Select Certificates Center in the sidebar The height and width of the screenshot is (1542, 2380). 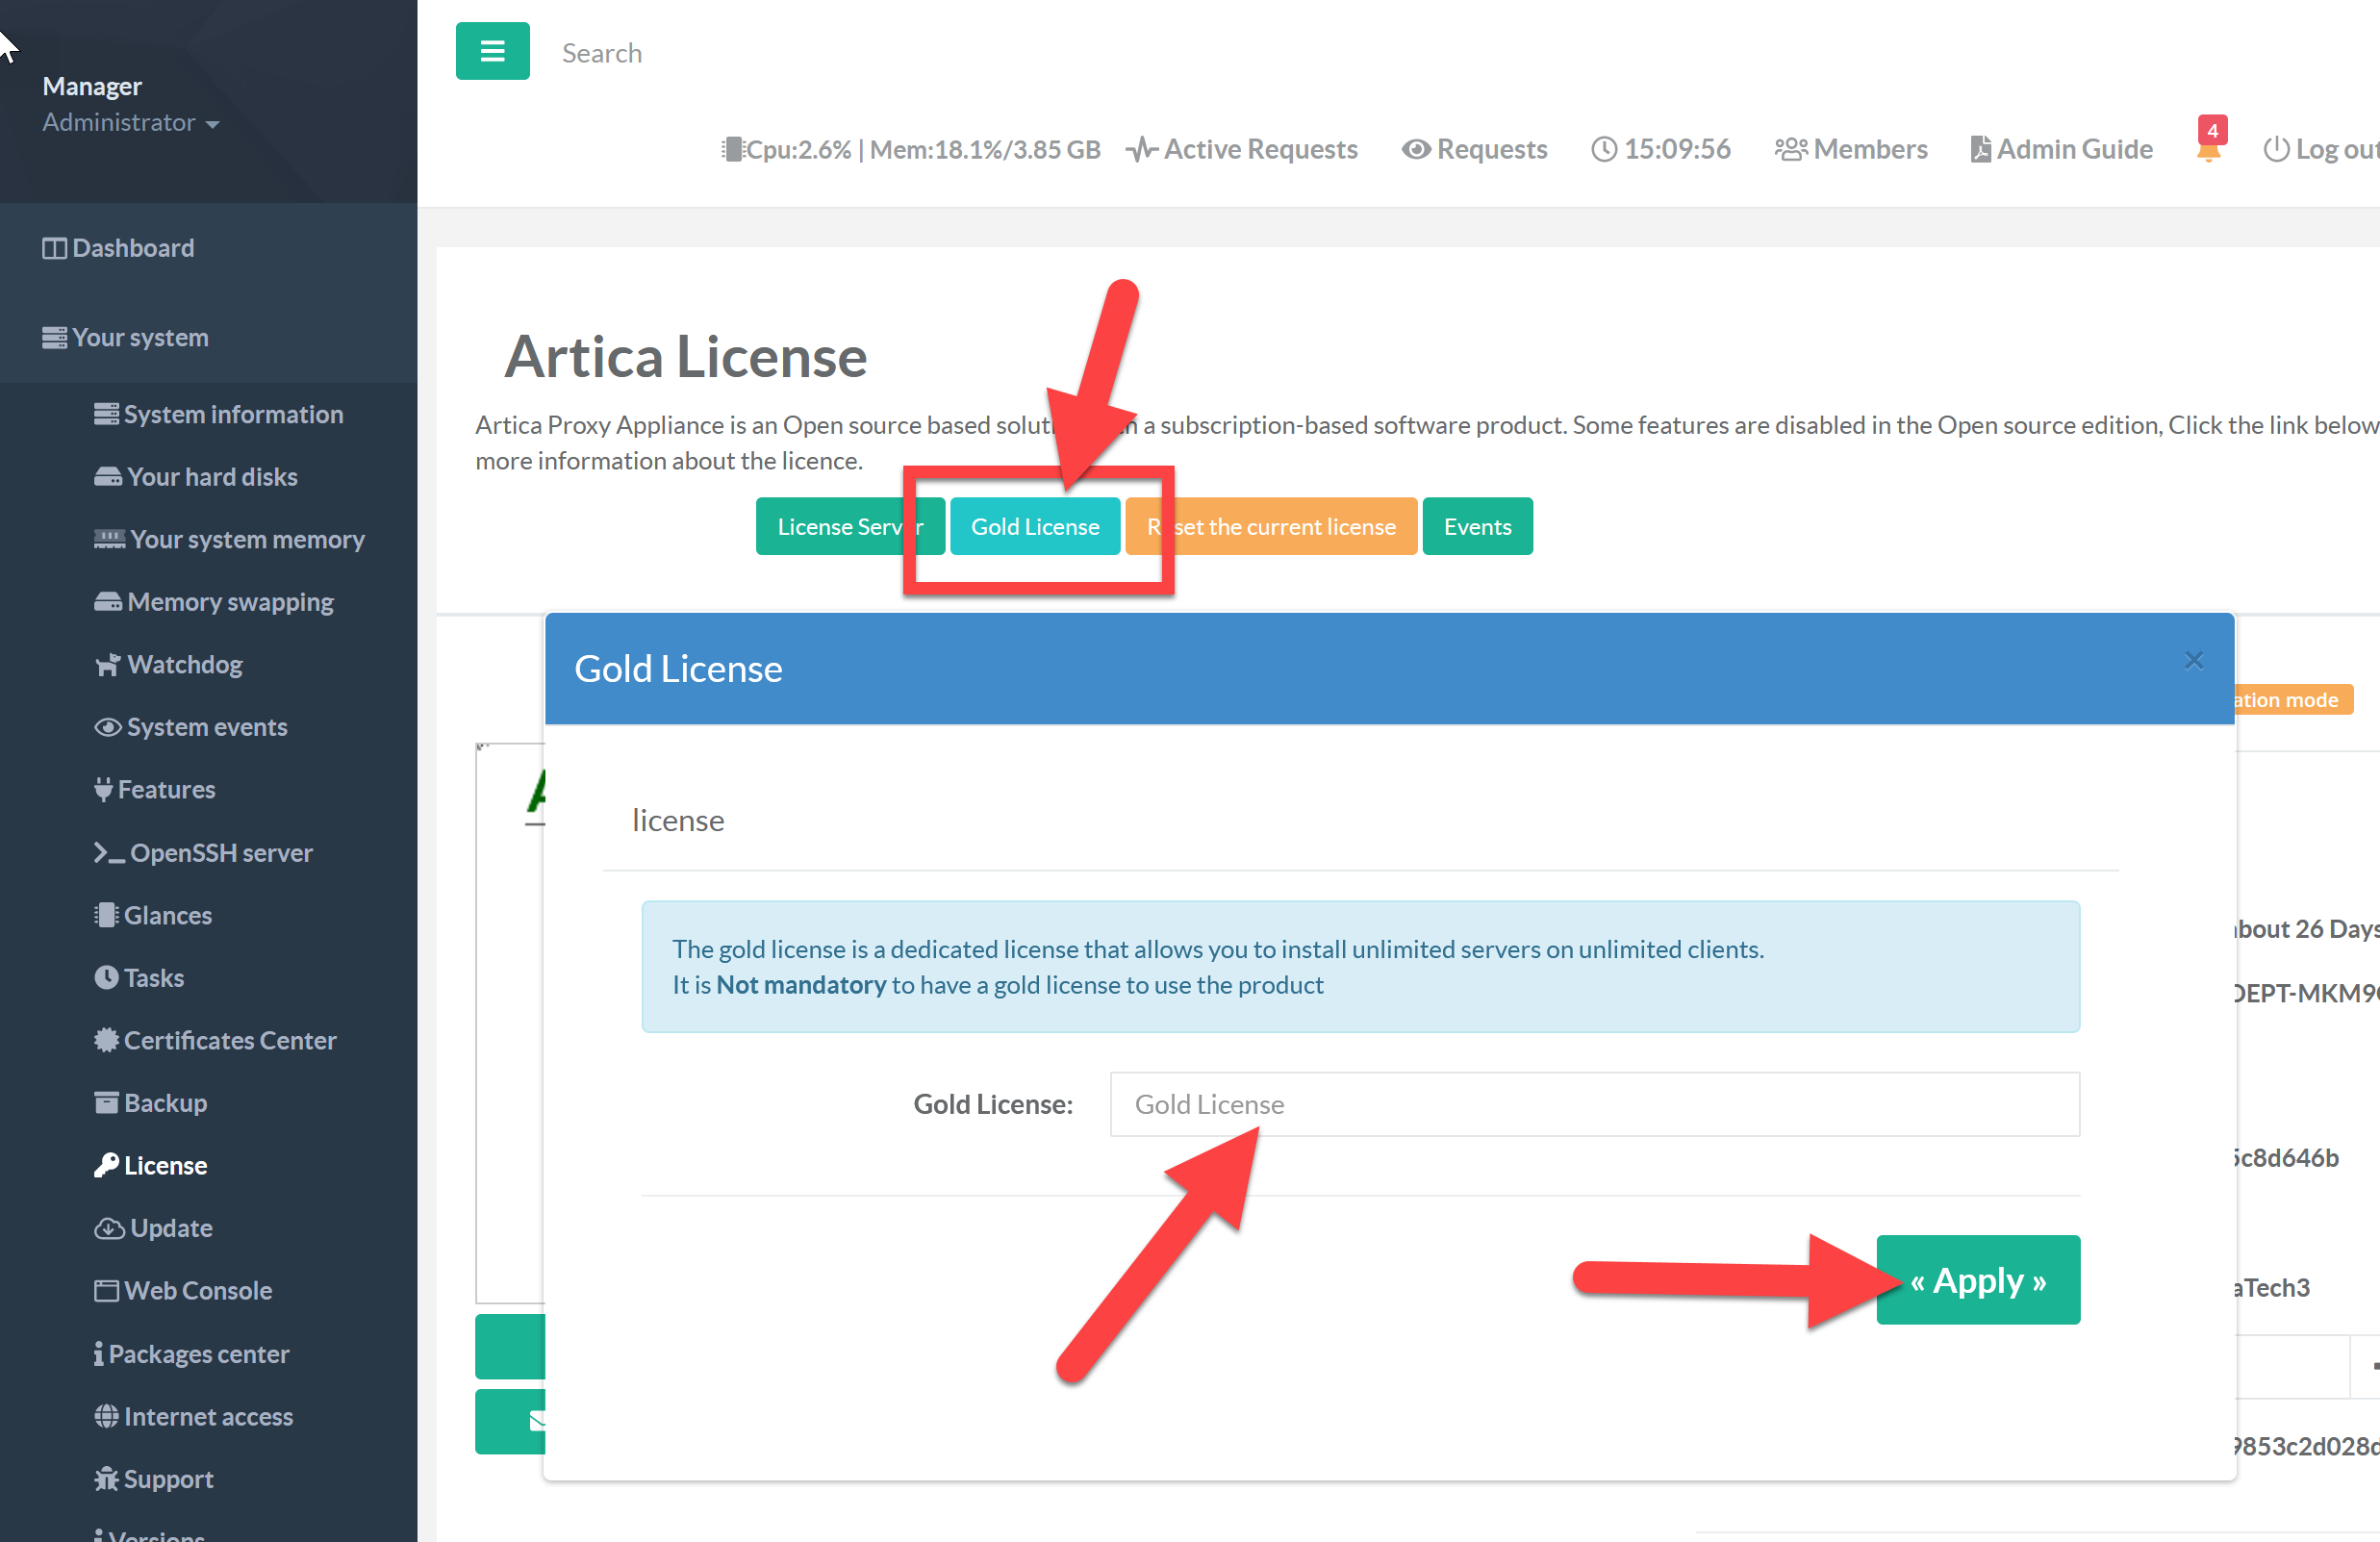click(229, 1040)
